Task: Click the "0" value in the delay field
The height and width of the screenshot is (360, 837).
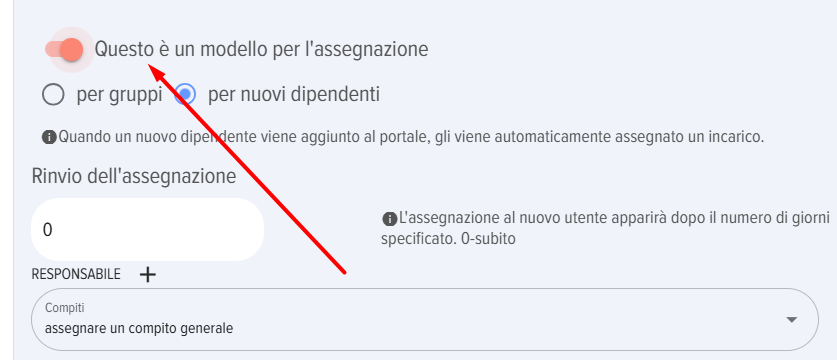Action: point(48,230)
